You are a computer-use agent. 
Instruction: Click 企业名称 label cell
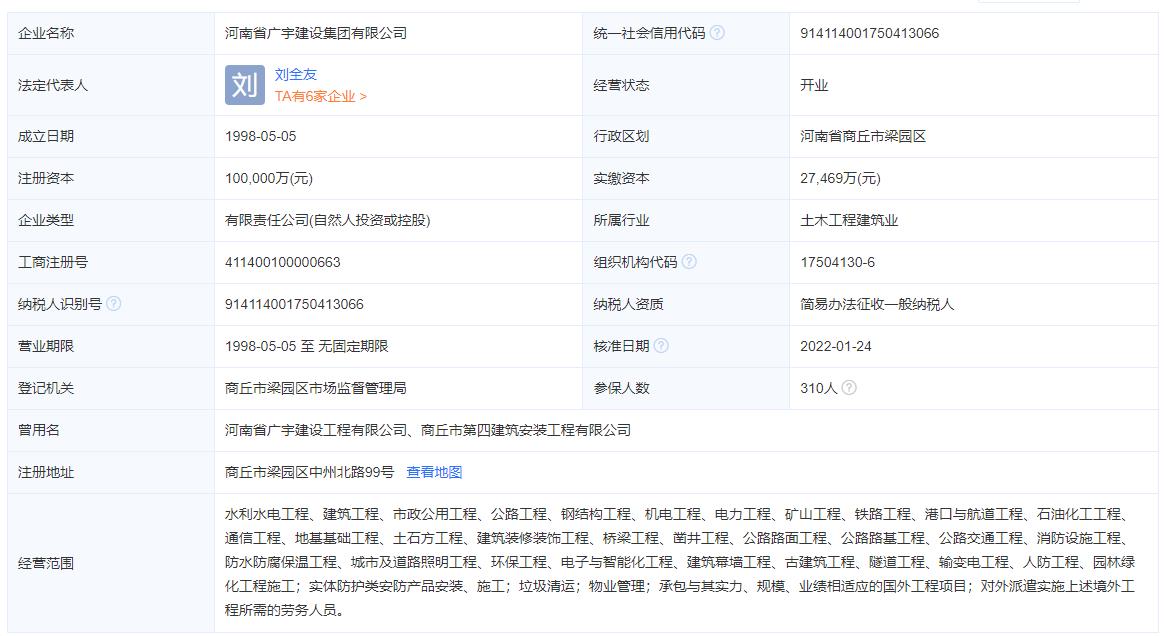pos(111,33)
